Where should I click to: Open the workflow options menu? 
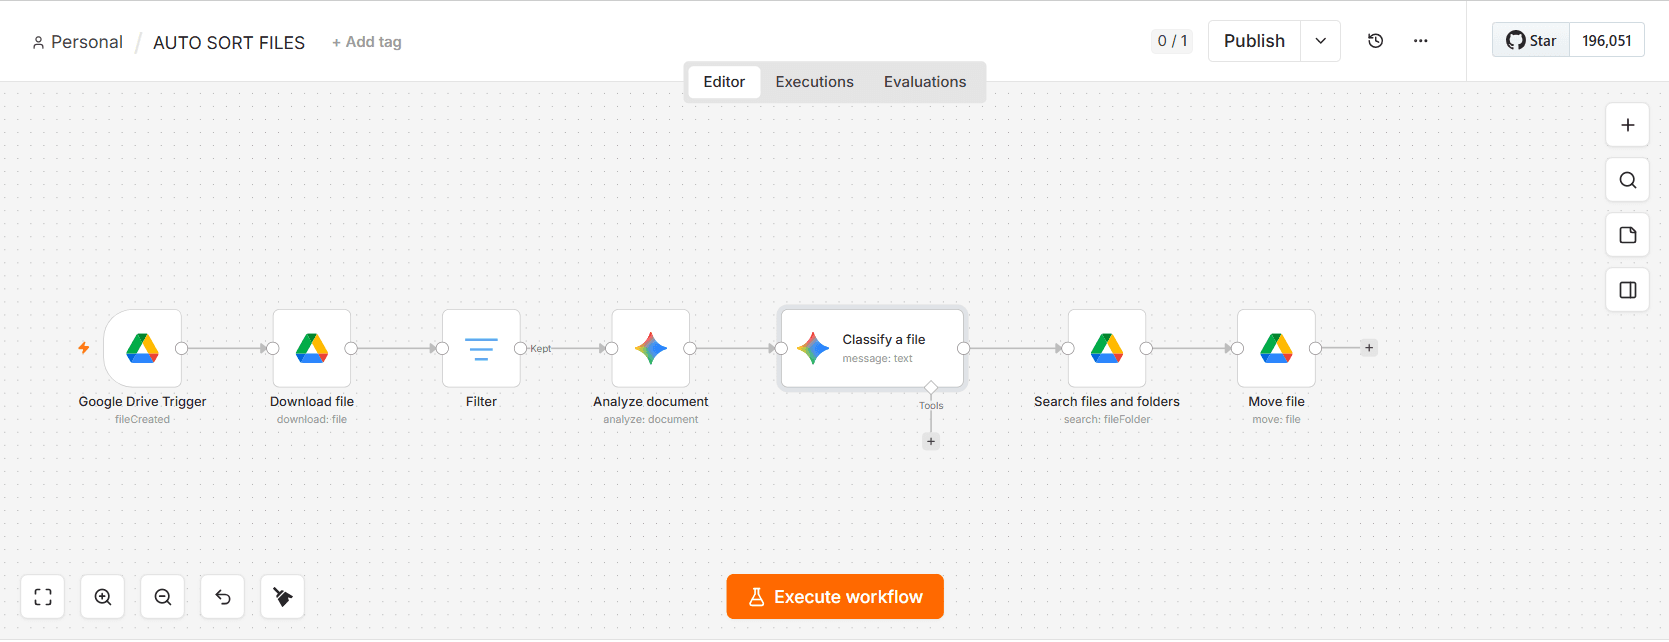pyautogui.click(x=1421, y=41)
